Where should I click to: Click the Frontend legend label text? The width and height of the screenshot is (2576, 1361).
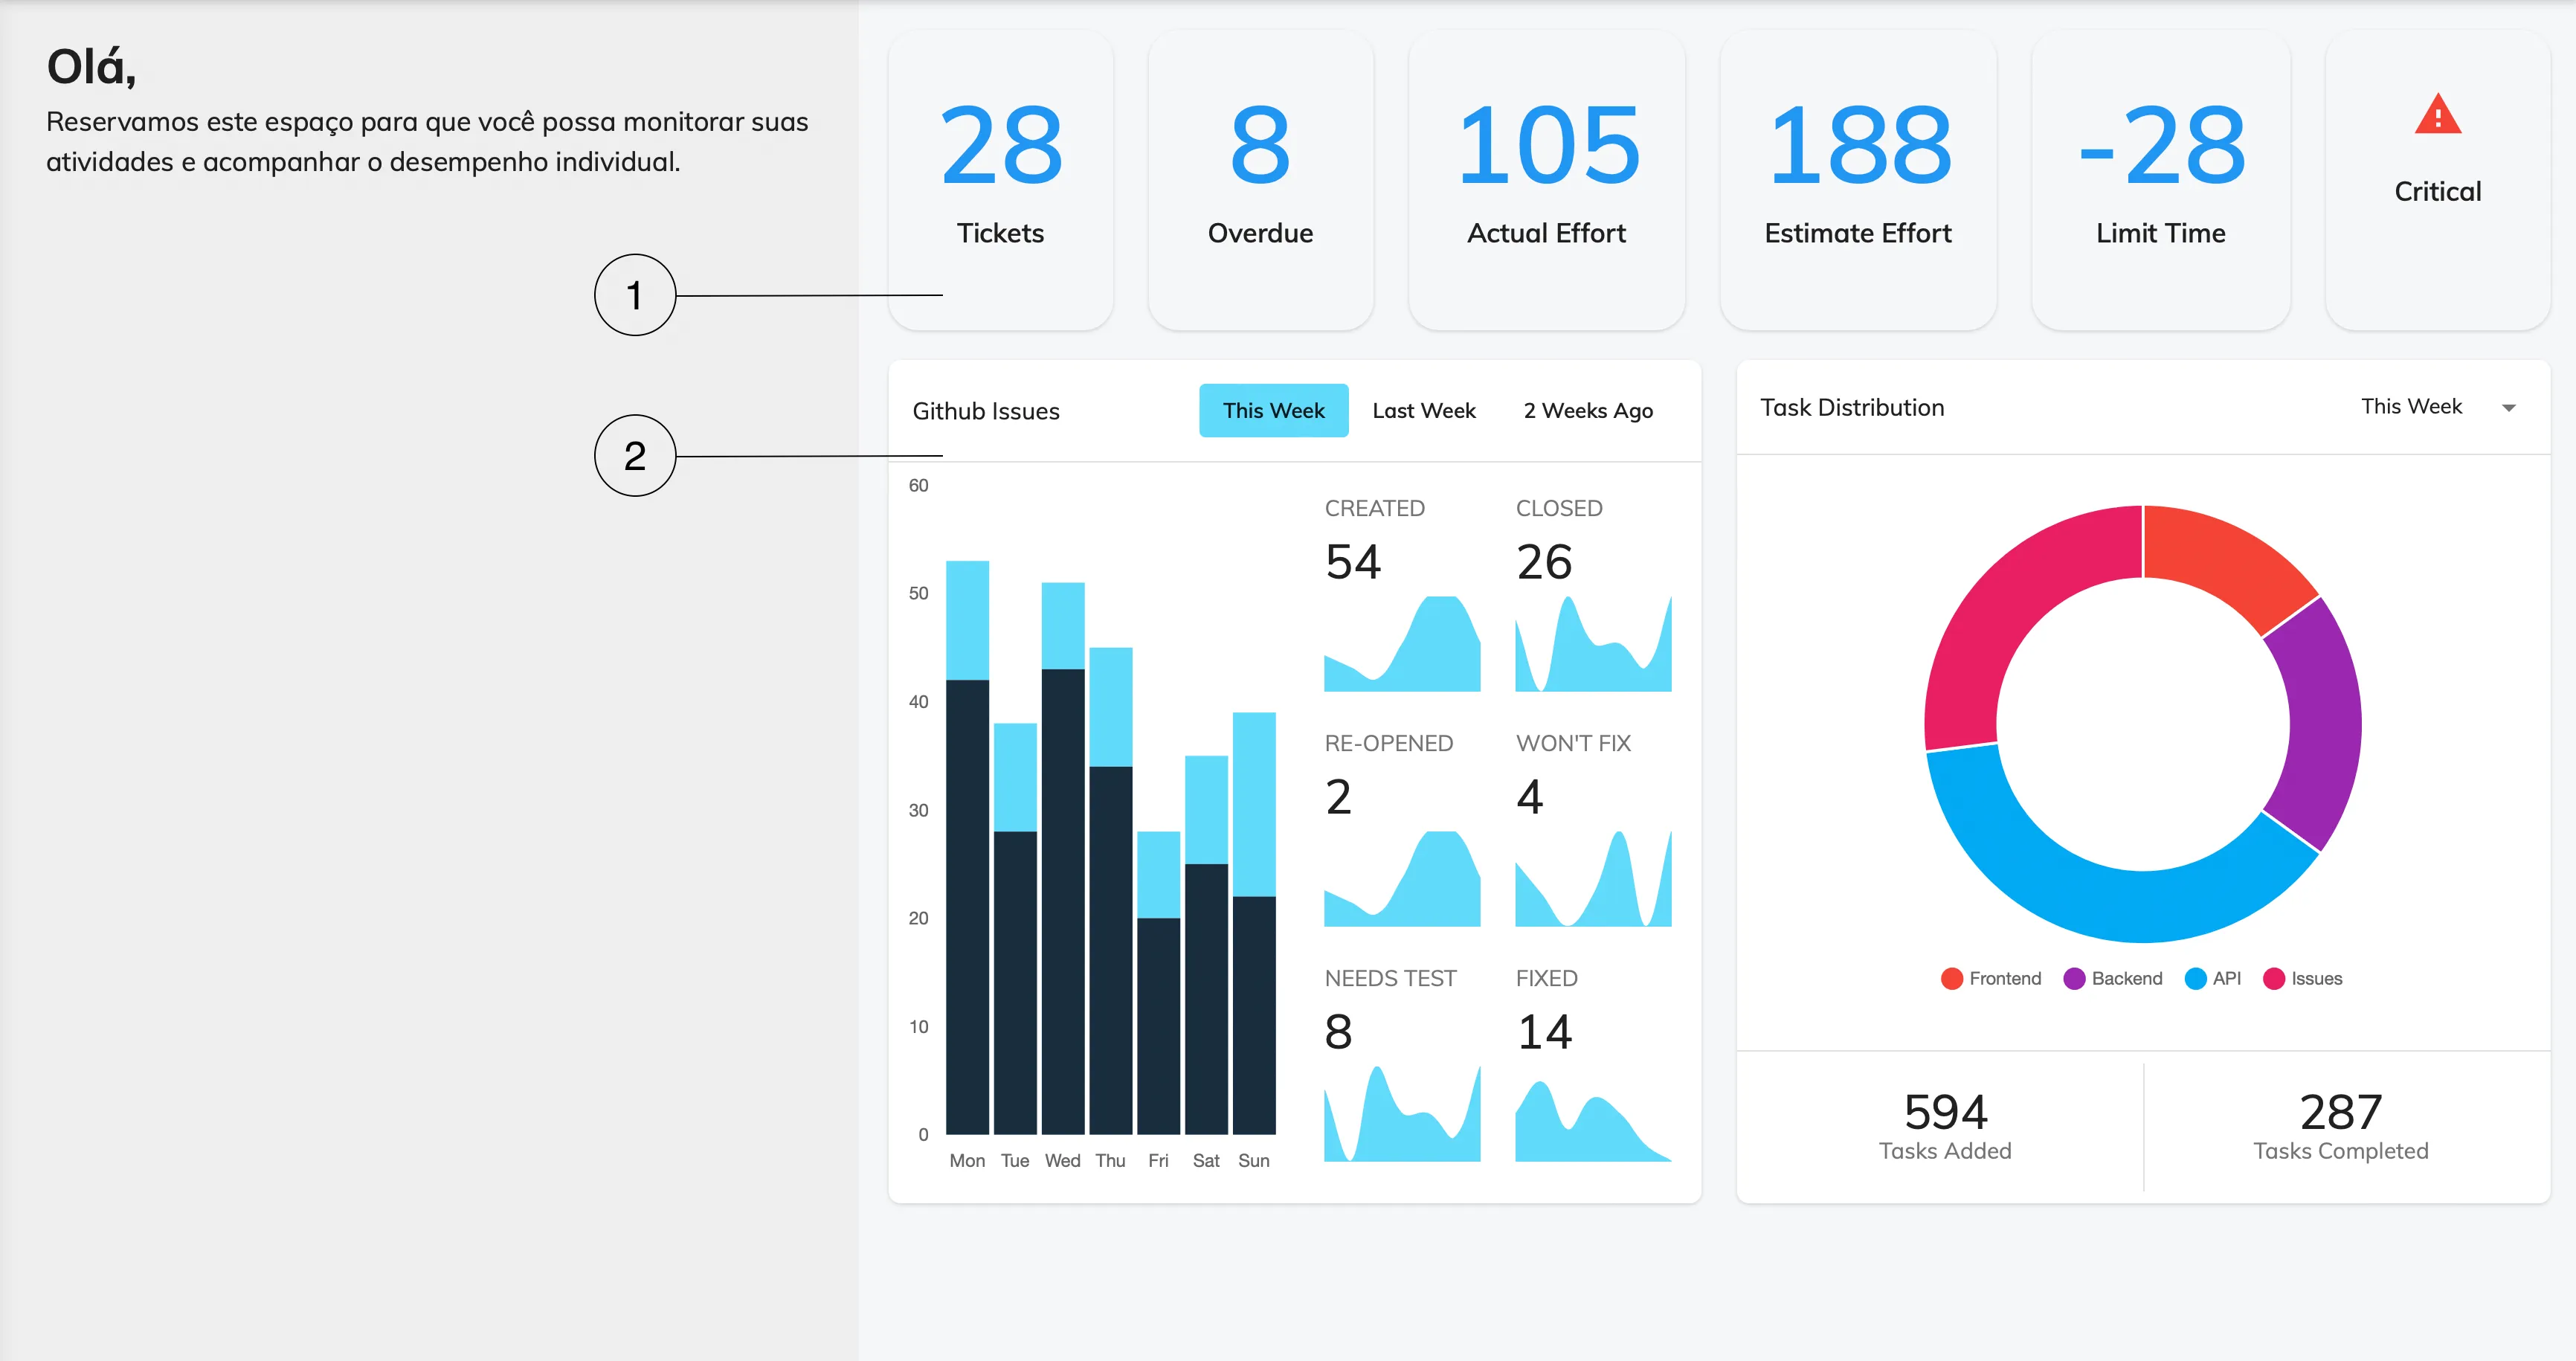coord(2005,978)
